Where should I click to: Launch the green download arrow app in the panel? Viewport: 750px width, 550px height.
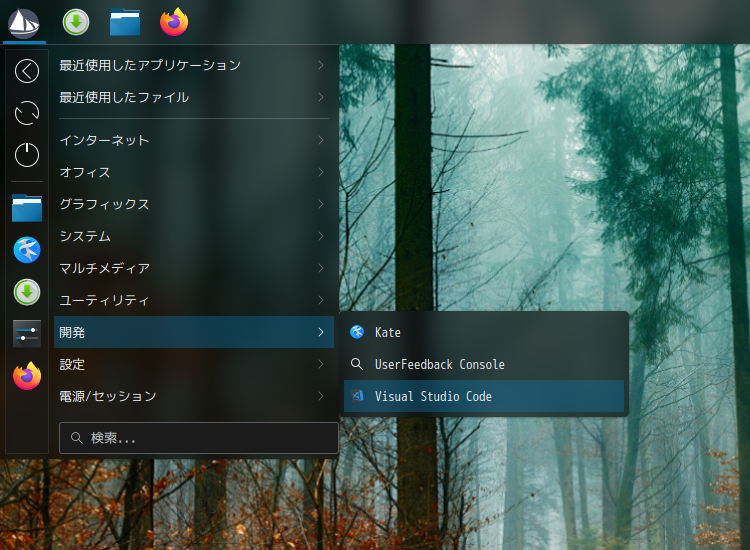pos(76,22)
